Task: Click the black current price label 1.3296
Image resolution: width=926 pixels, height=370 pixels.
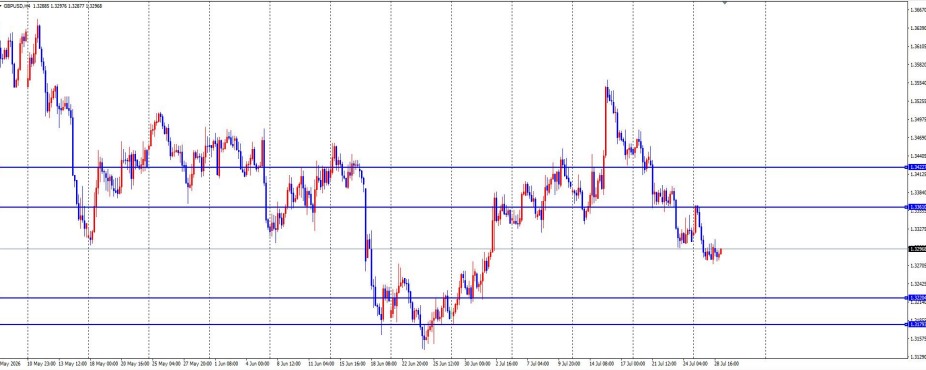Action: click(917, 249)
